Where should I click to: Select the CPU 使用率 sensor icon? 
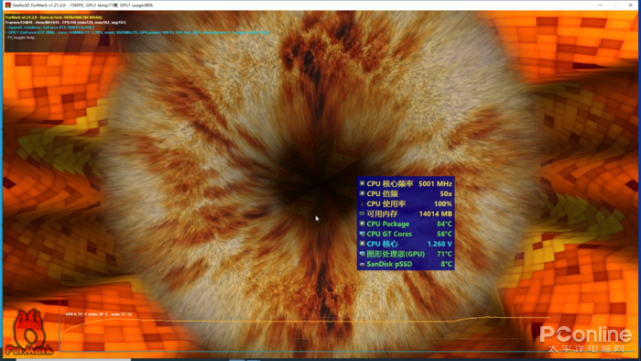point(362,204)
